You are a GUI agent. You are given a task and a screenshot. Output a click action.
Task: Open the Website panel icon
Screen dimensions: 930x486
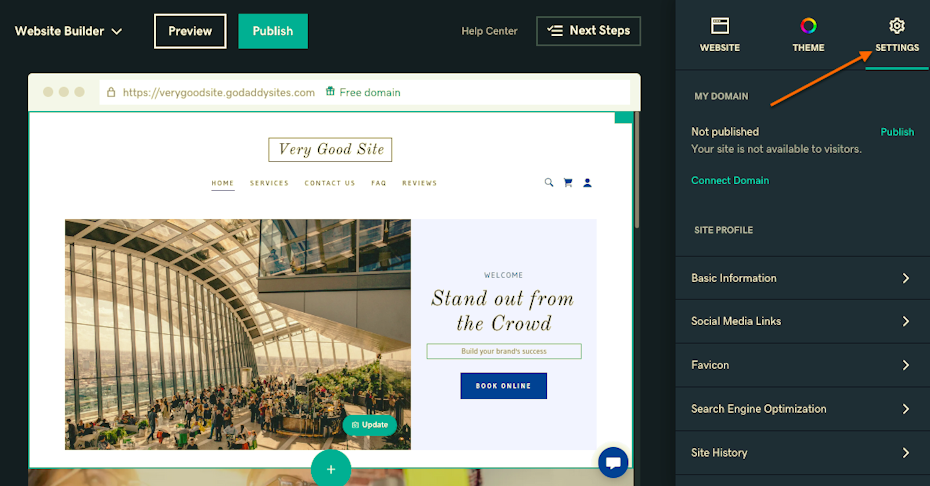pos(719,34)
